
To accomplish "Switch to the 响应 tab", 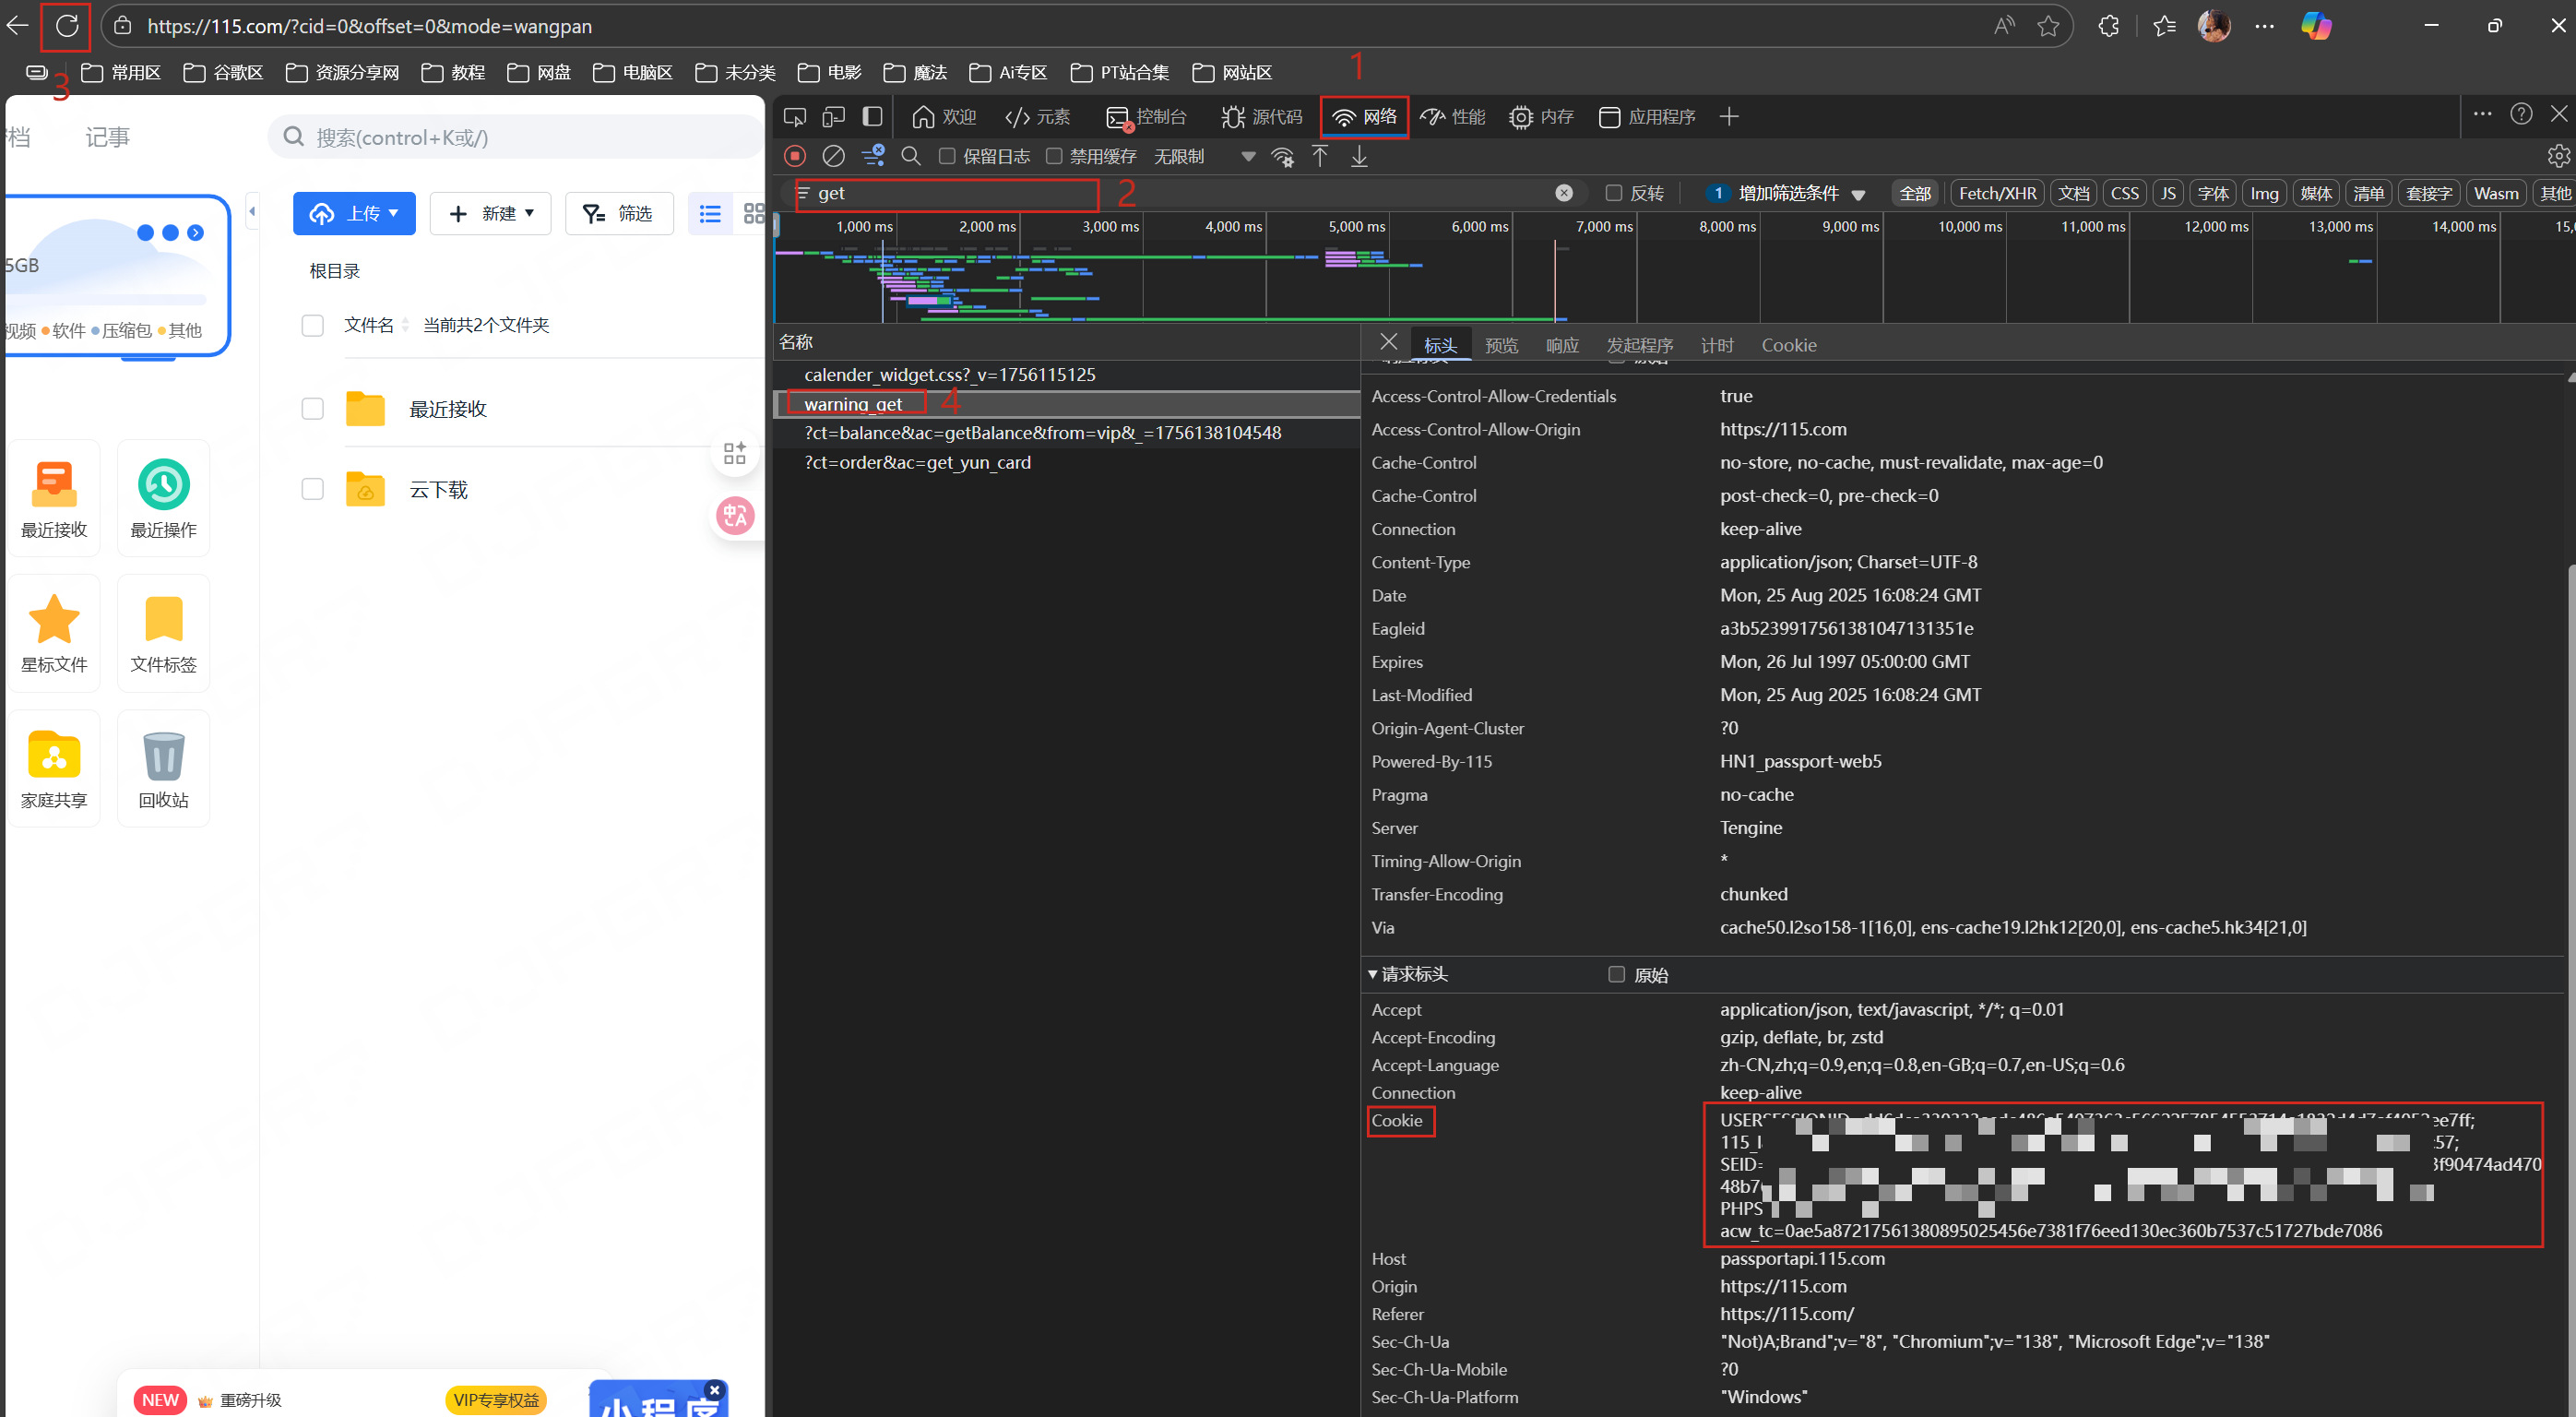I will (x=1562, y=345).
